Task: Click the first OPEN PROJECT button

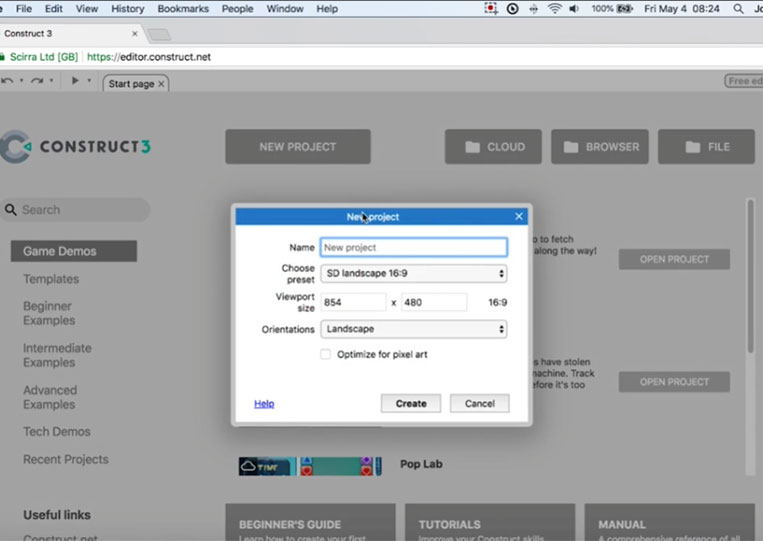Action: click(674, 259)
